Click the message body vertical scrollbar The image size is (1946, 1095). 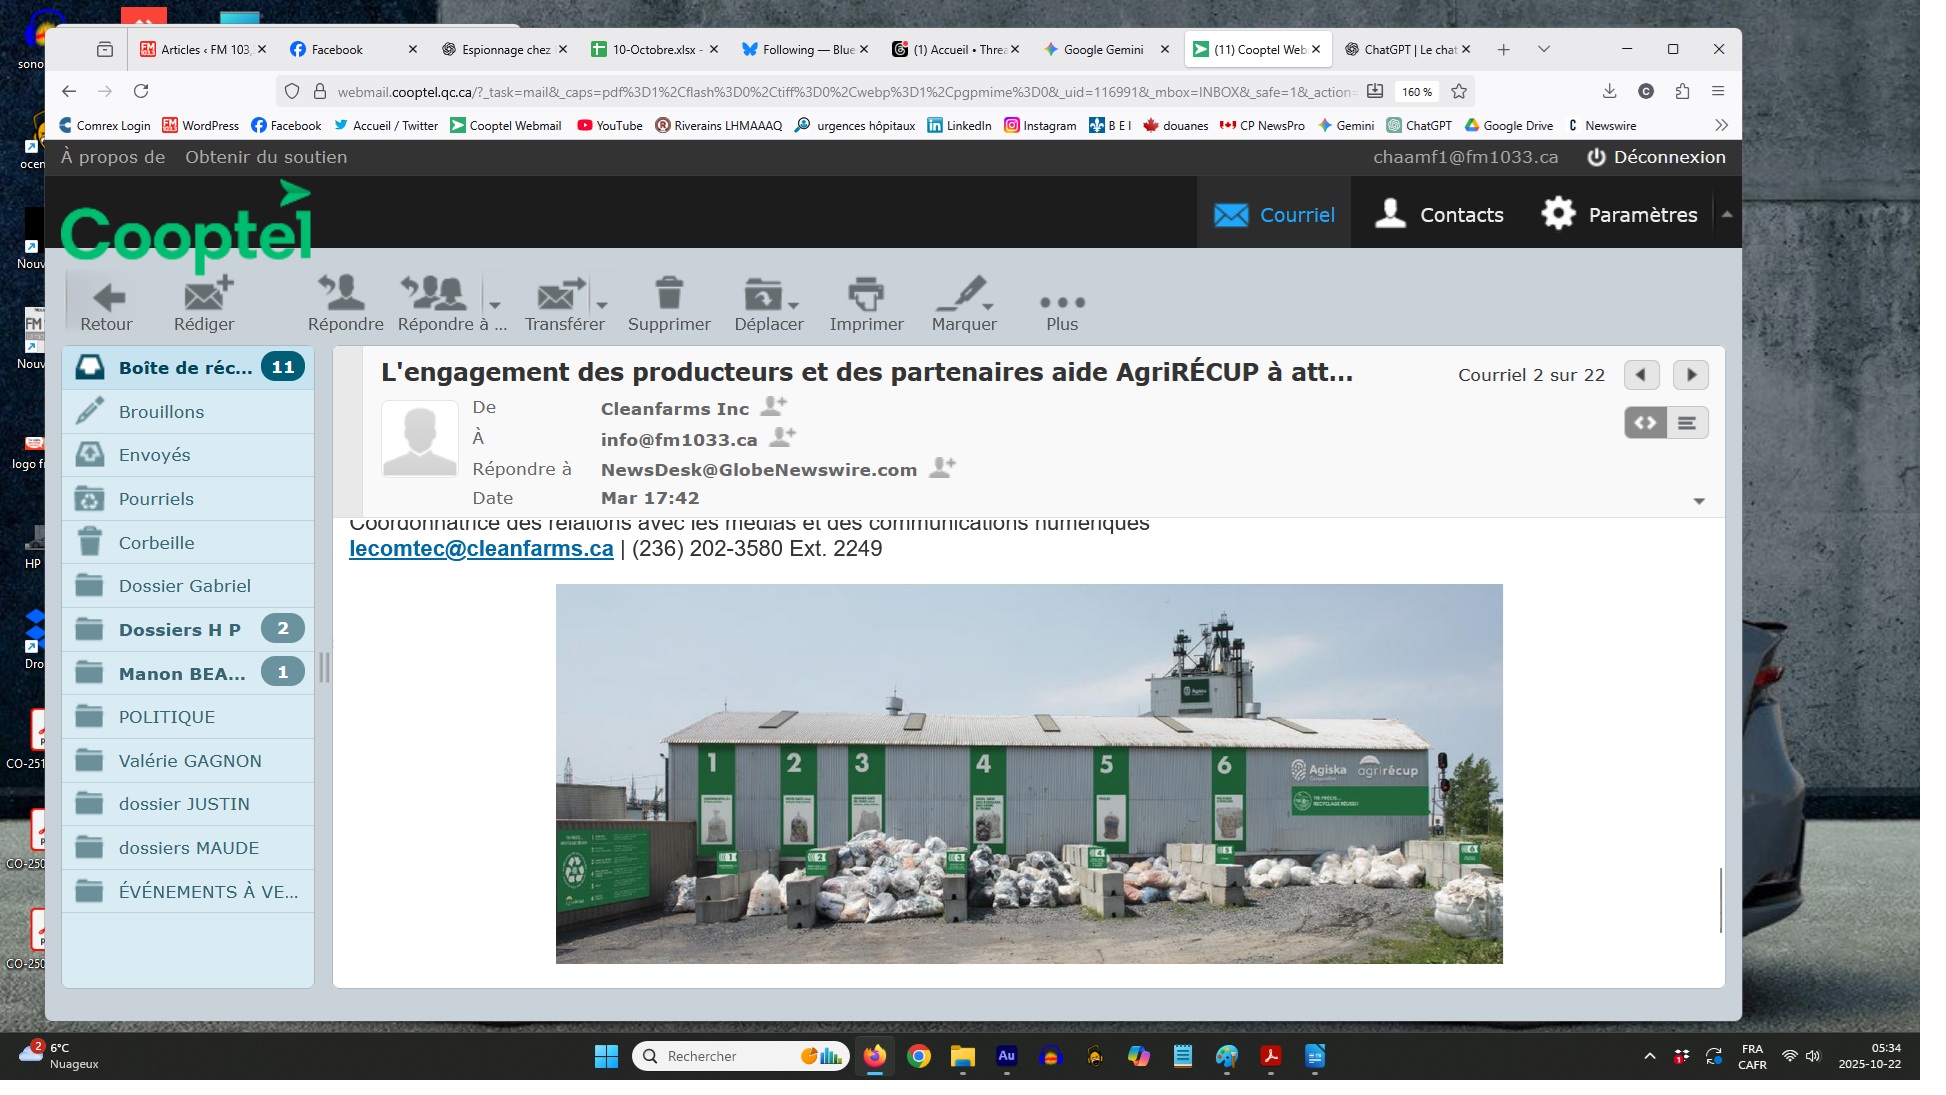point(1720,900)
